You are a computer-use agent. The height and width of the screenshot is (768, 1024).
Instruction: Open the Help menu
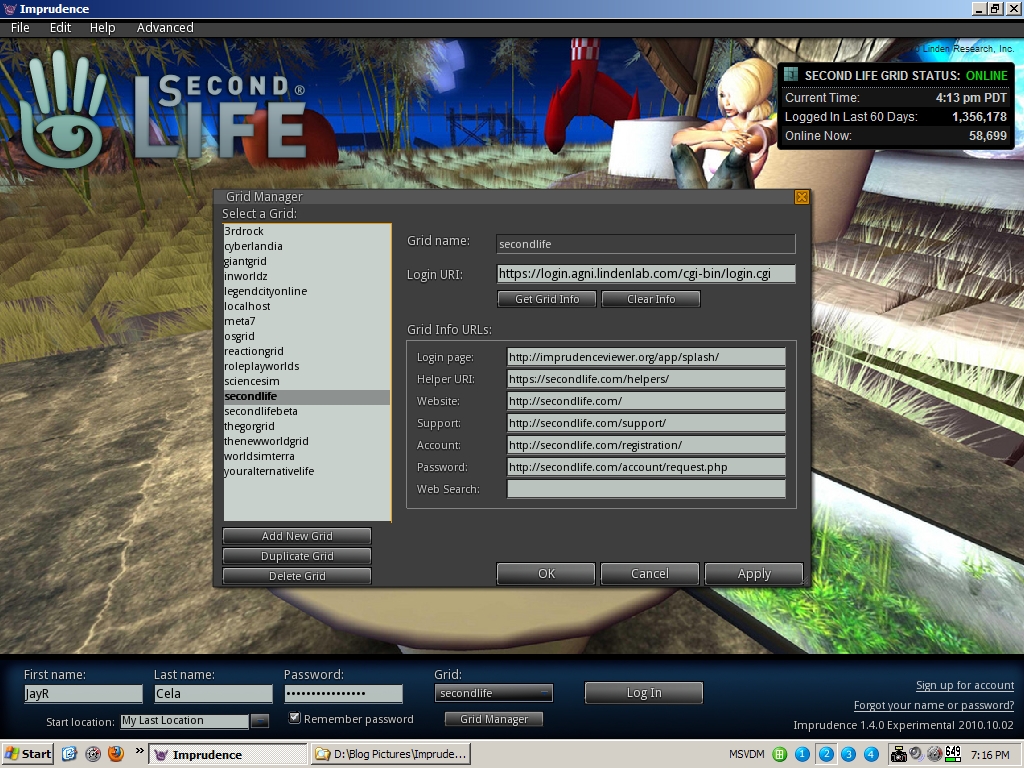pyautogui.click(x=103, y=27)
